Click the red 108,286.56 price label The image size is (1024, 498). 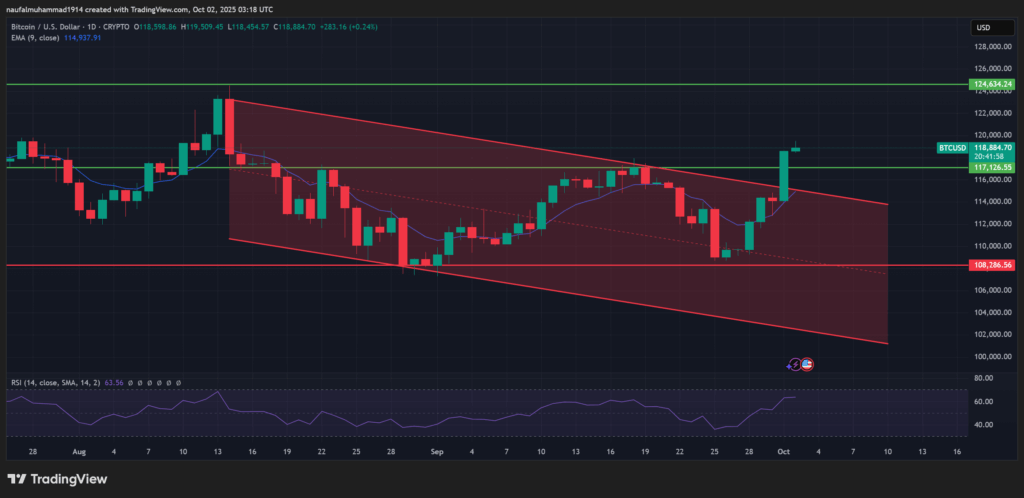point(993,266)
